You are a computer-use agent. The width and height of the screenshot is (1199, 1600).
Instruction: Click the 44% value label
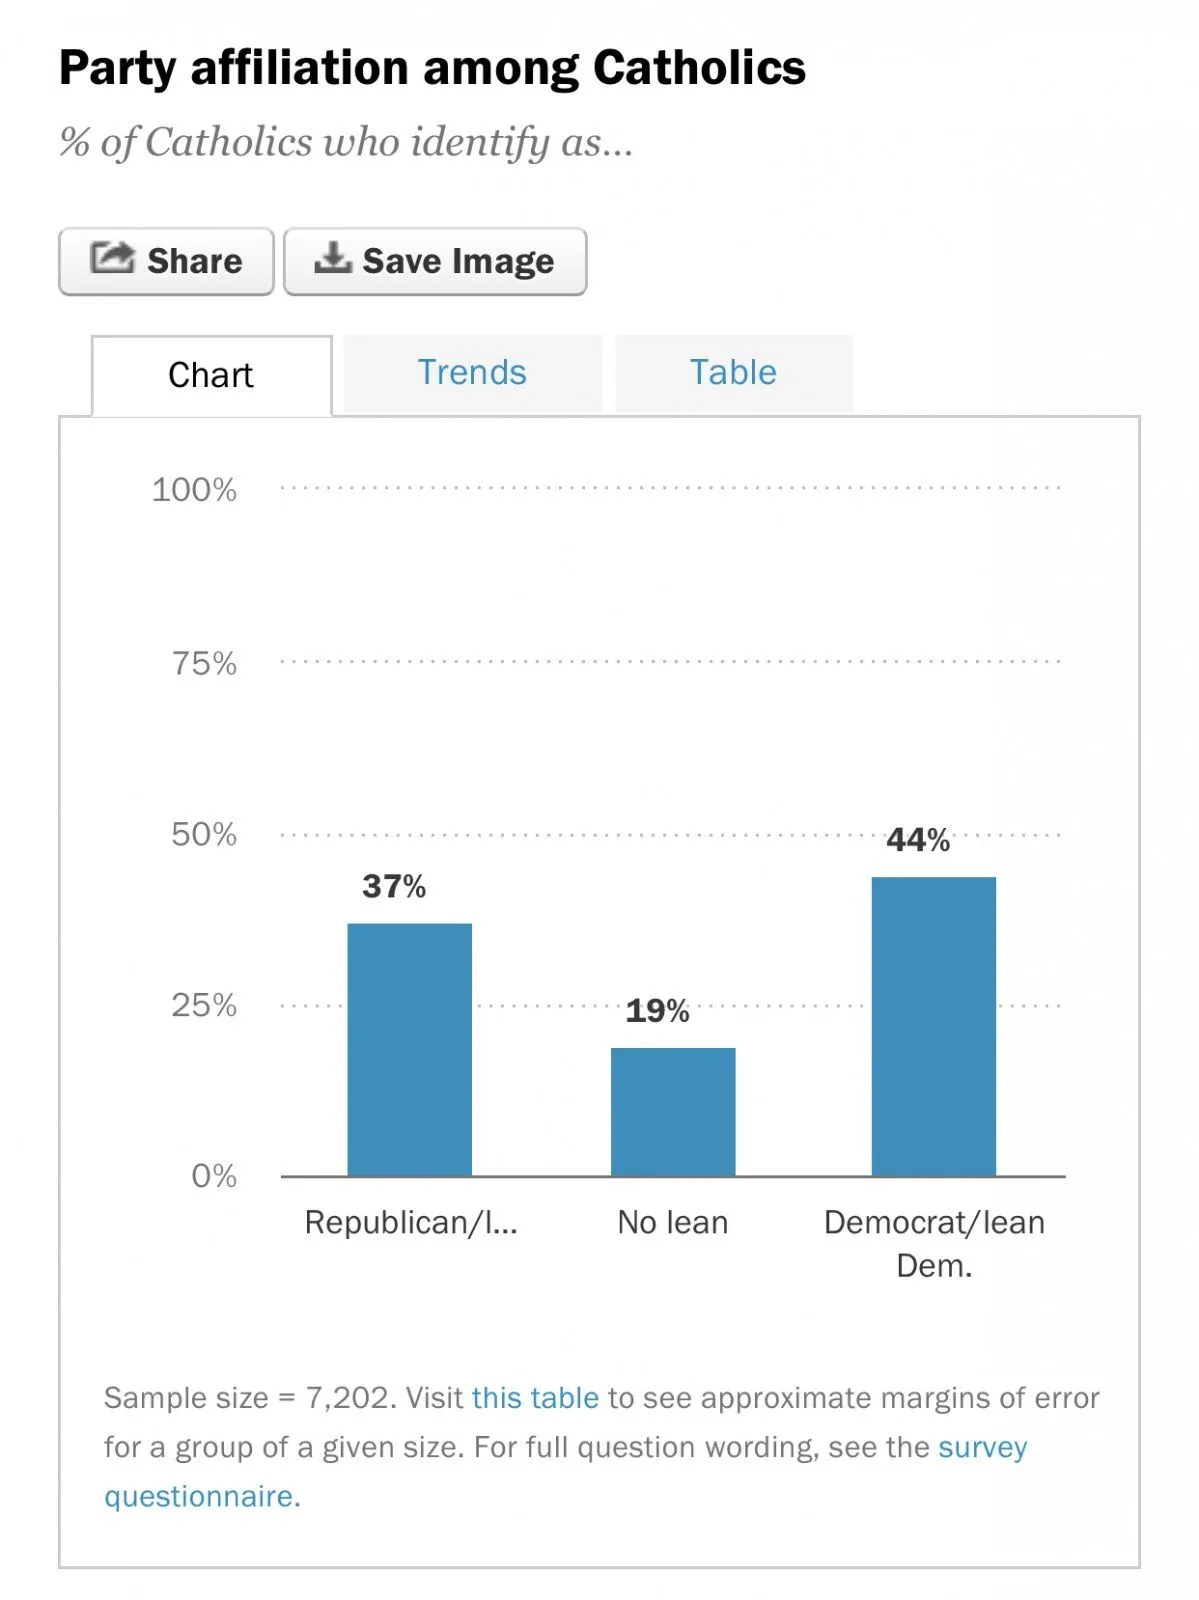918,840
